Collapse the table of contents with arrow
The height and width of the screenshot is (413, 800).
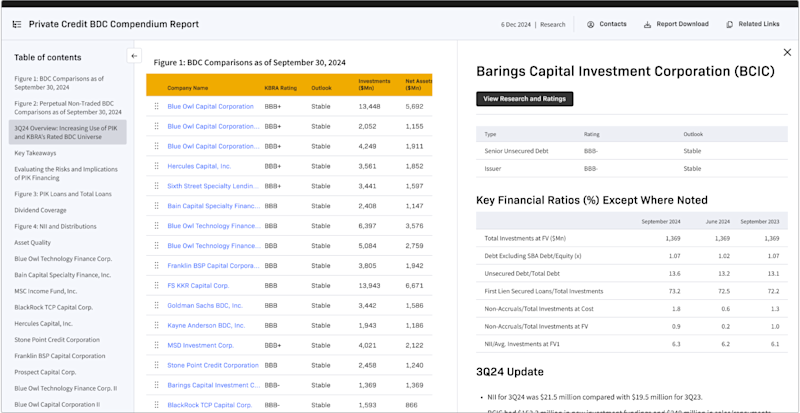point(134,56)
